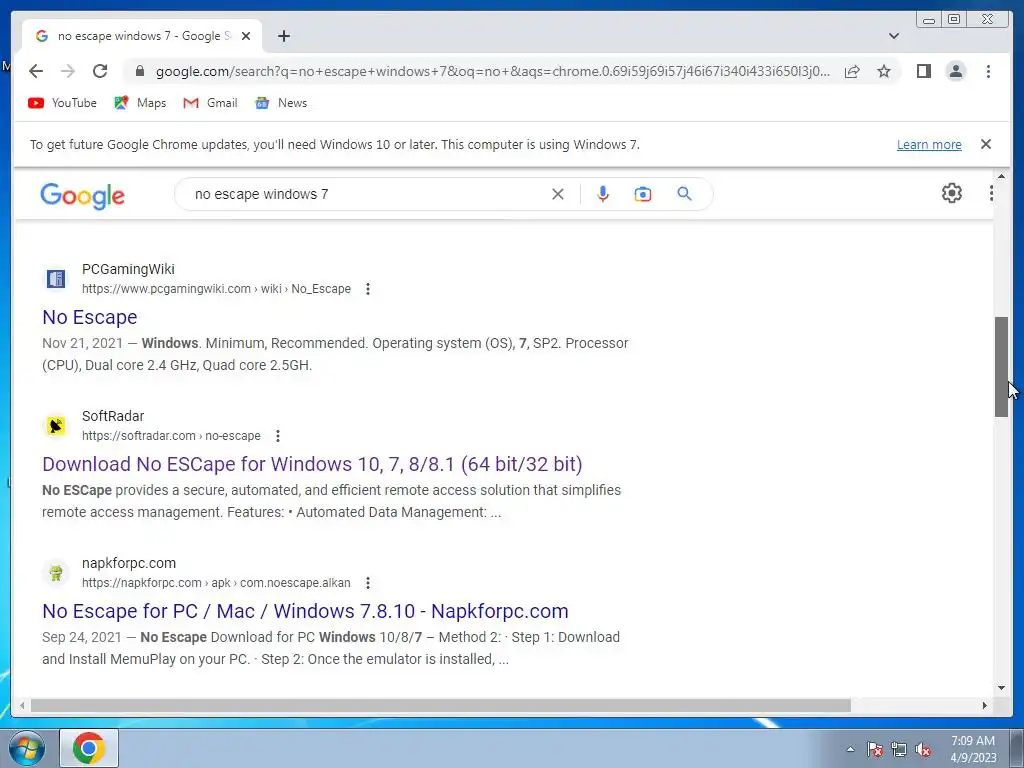This screenshot has height=768, width=1024.
Task: Go to Google home via logo
Action: (x=82, y=195)
